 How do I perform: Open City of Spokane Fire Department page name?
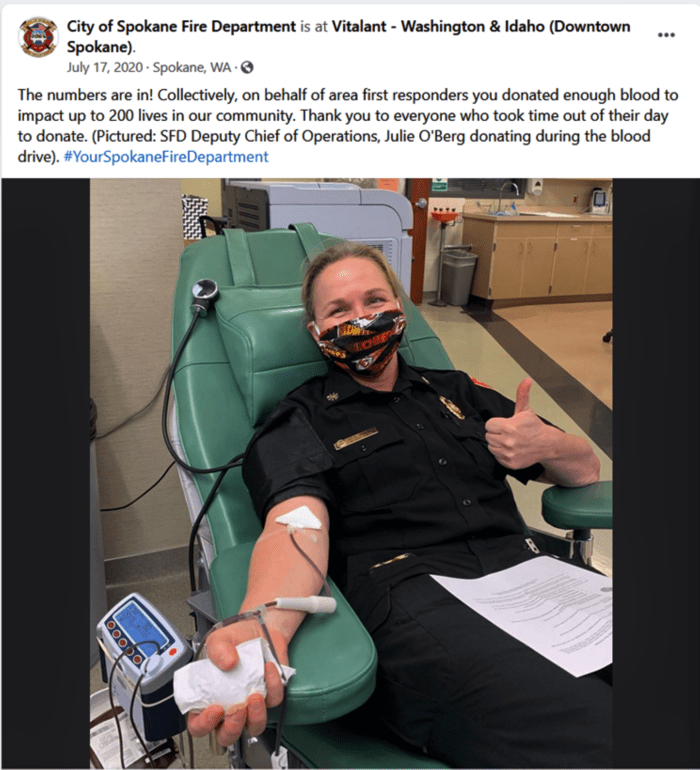tap(181, 27)
